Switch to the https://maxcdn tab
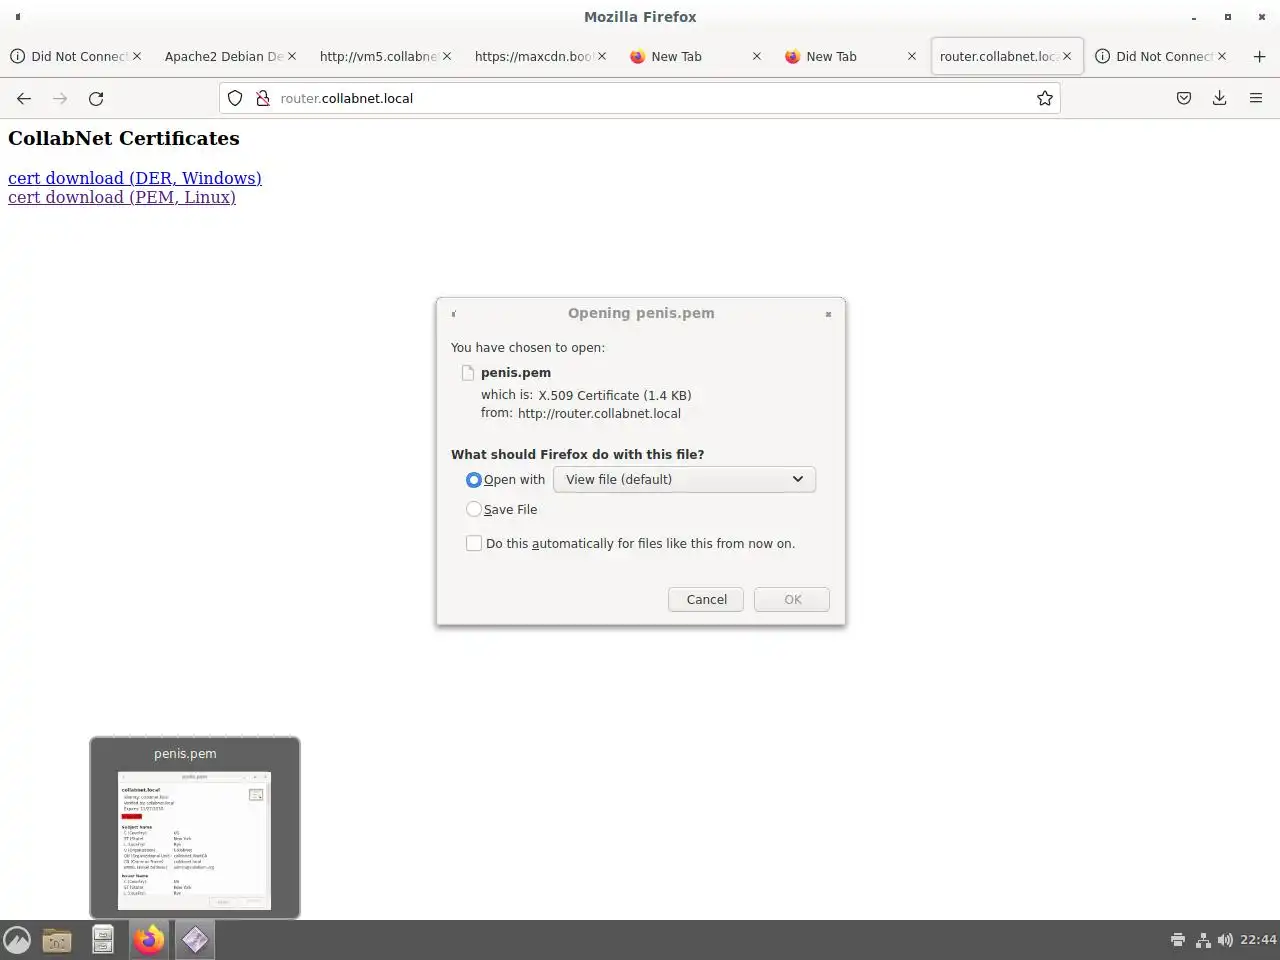 533,56
